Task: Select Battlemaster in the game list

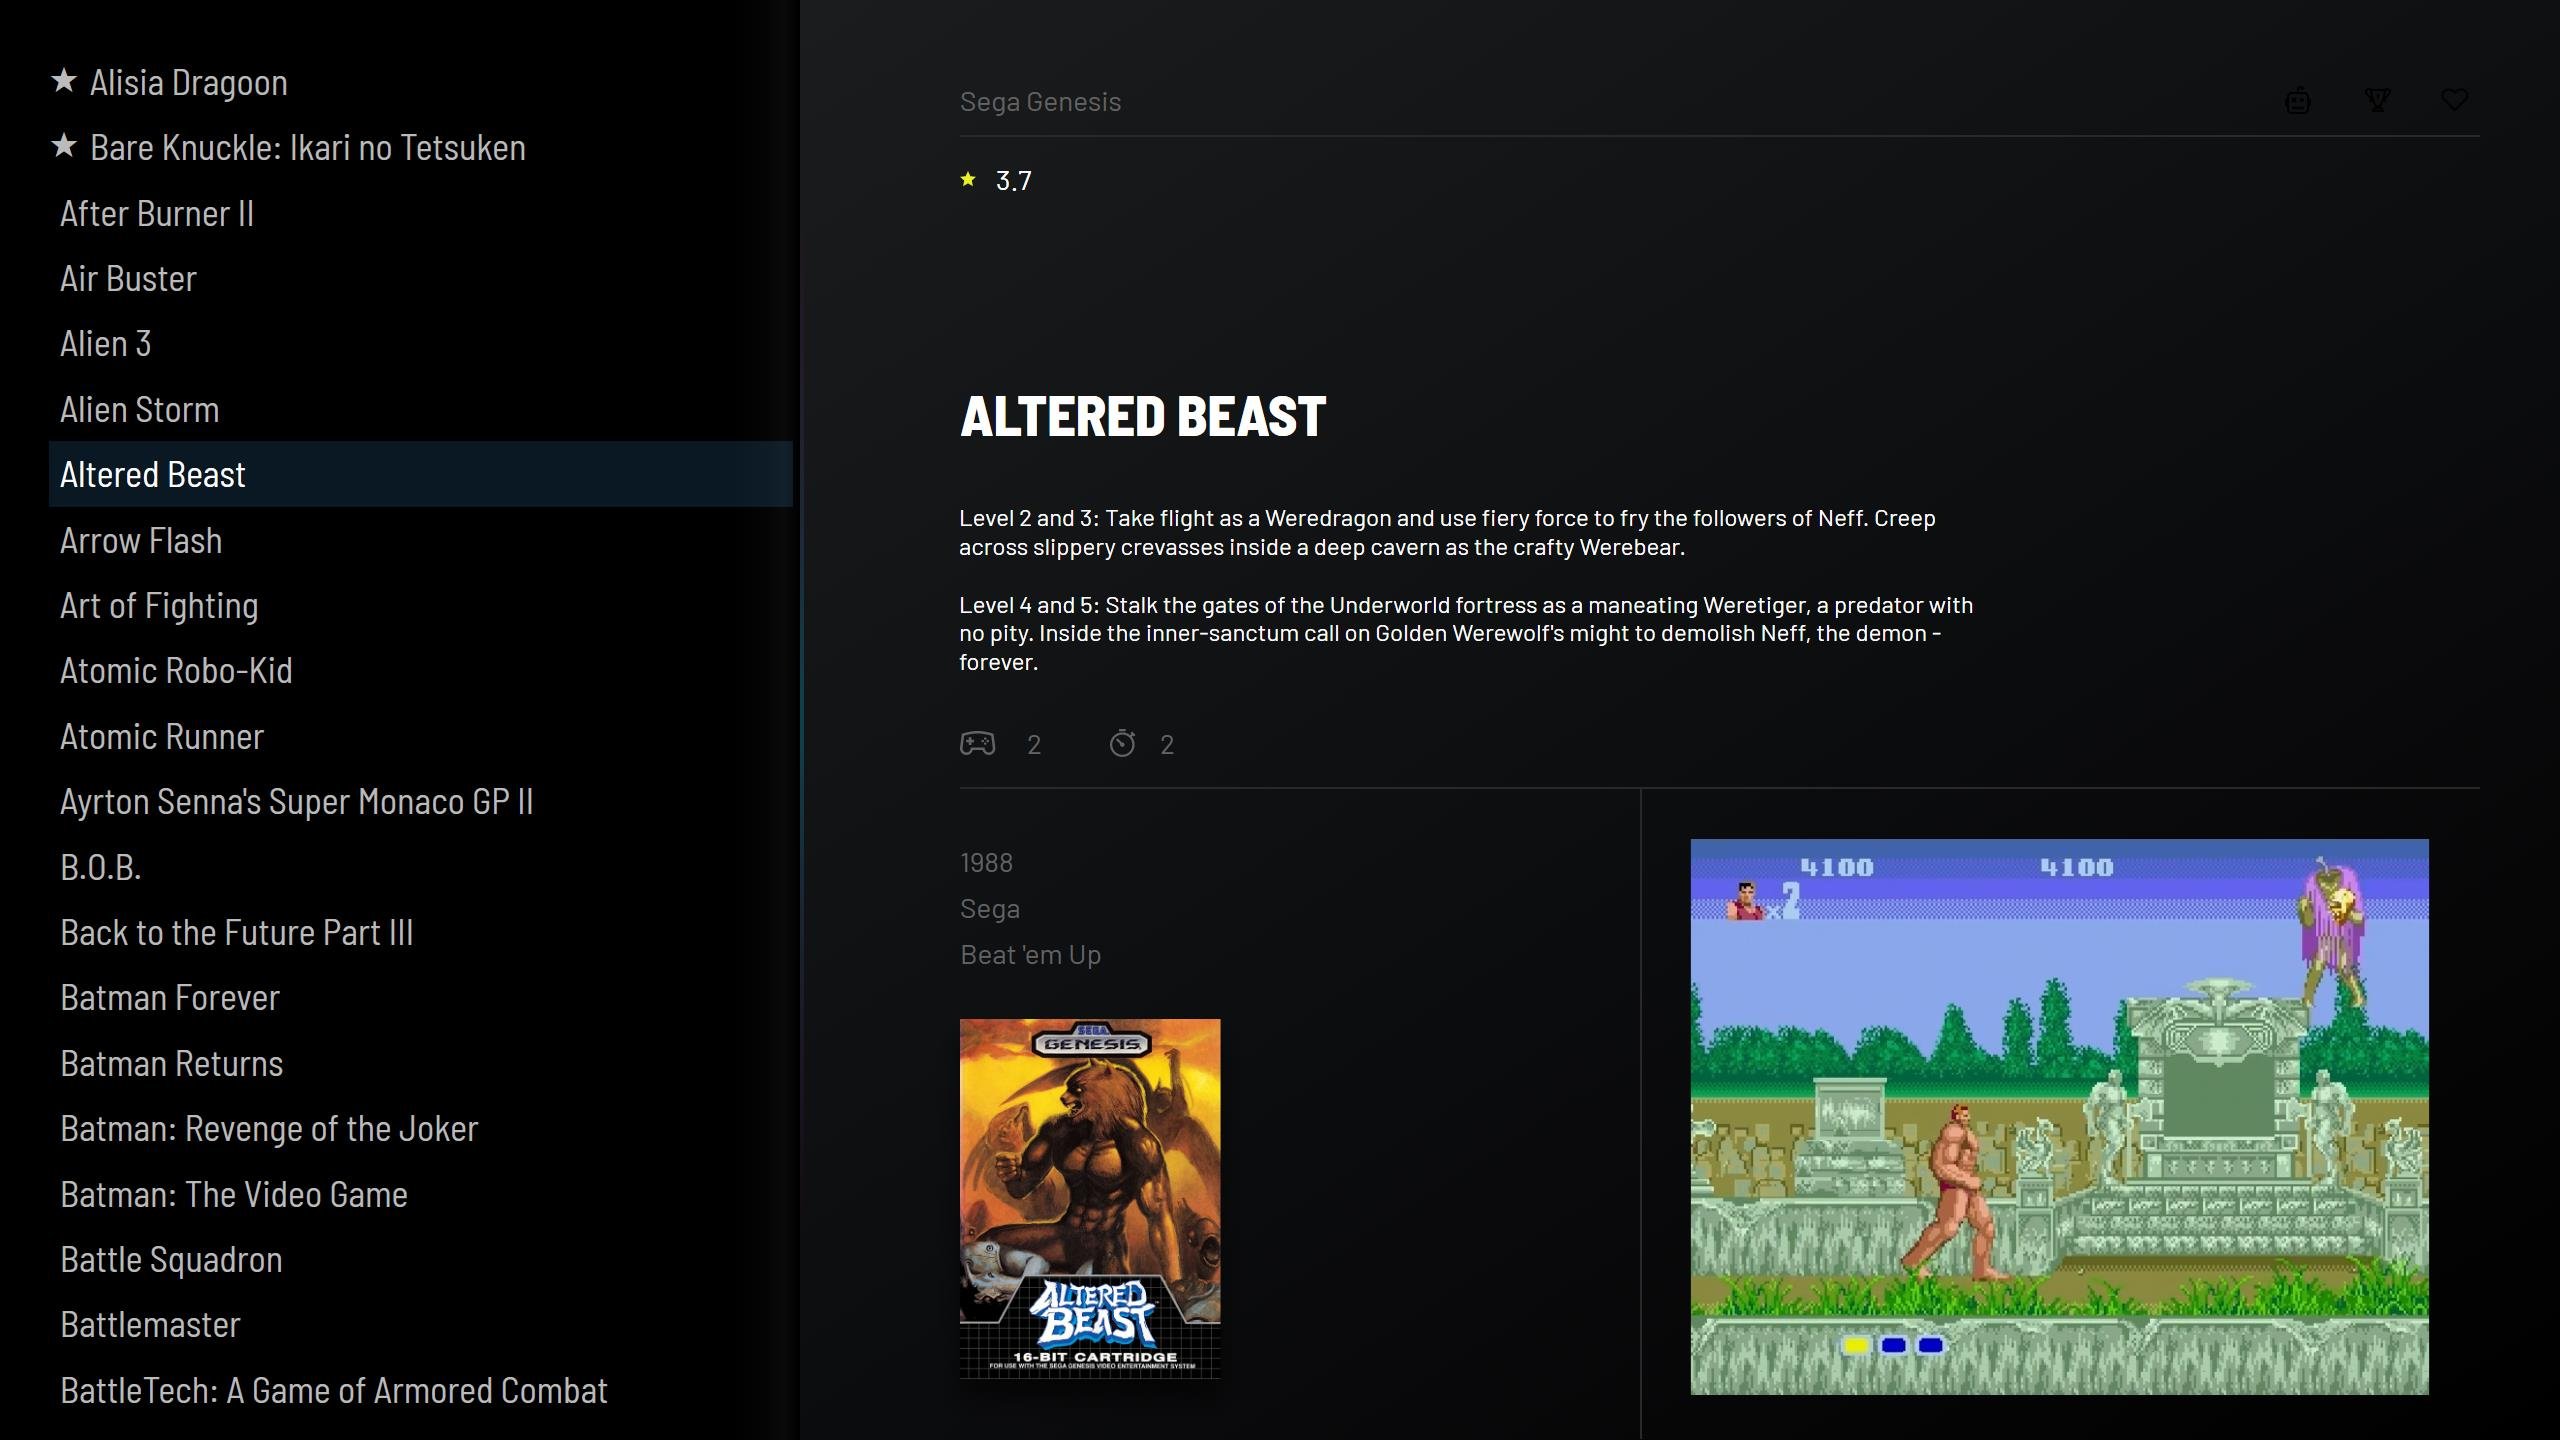Action: 150,1324
